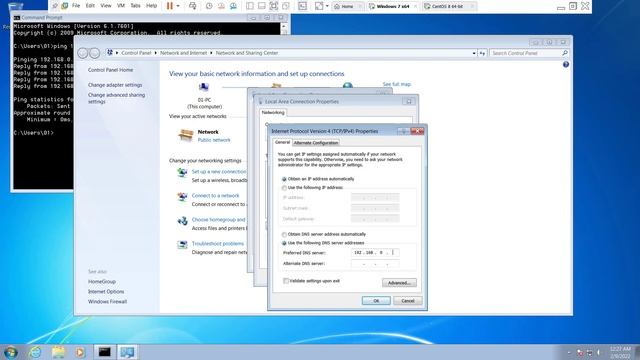Open the VM menu
The width and height of the screenshot is (640, 360).
click(x=121, y=6)
